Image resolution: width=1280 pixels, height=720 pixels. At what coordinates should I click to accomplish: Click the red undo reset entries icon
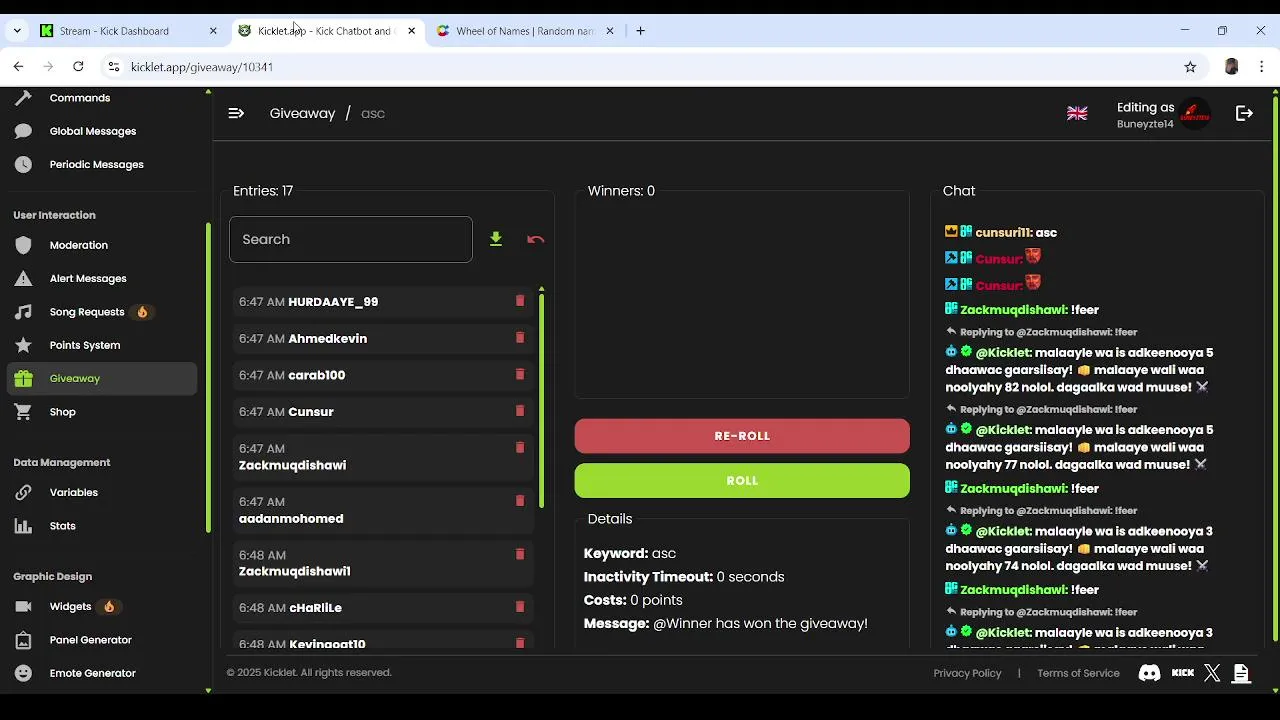pos(536,239)
